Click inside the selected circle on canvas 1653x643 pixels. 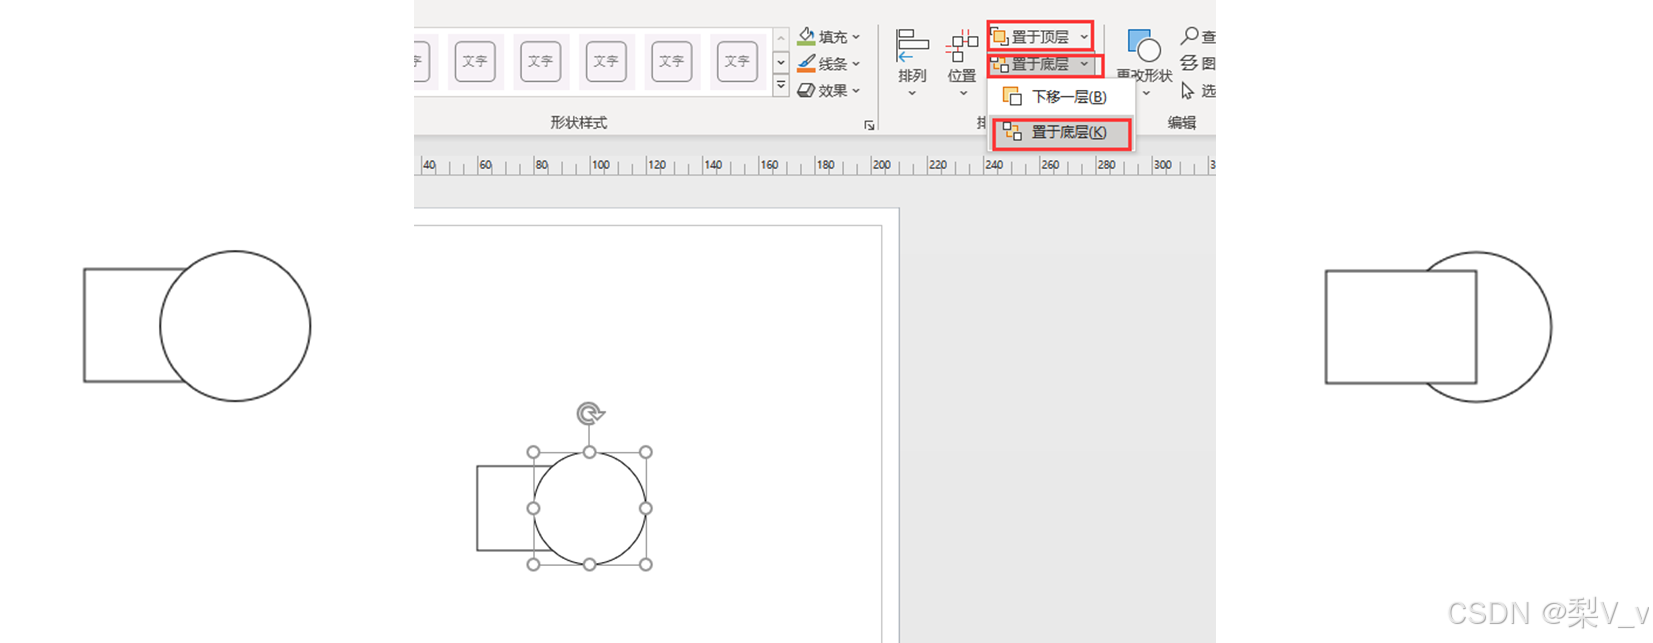[590, 508]
